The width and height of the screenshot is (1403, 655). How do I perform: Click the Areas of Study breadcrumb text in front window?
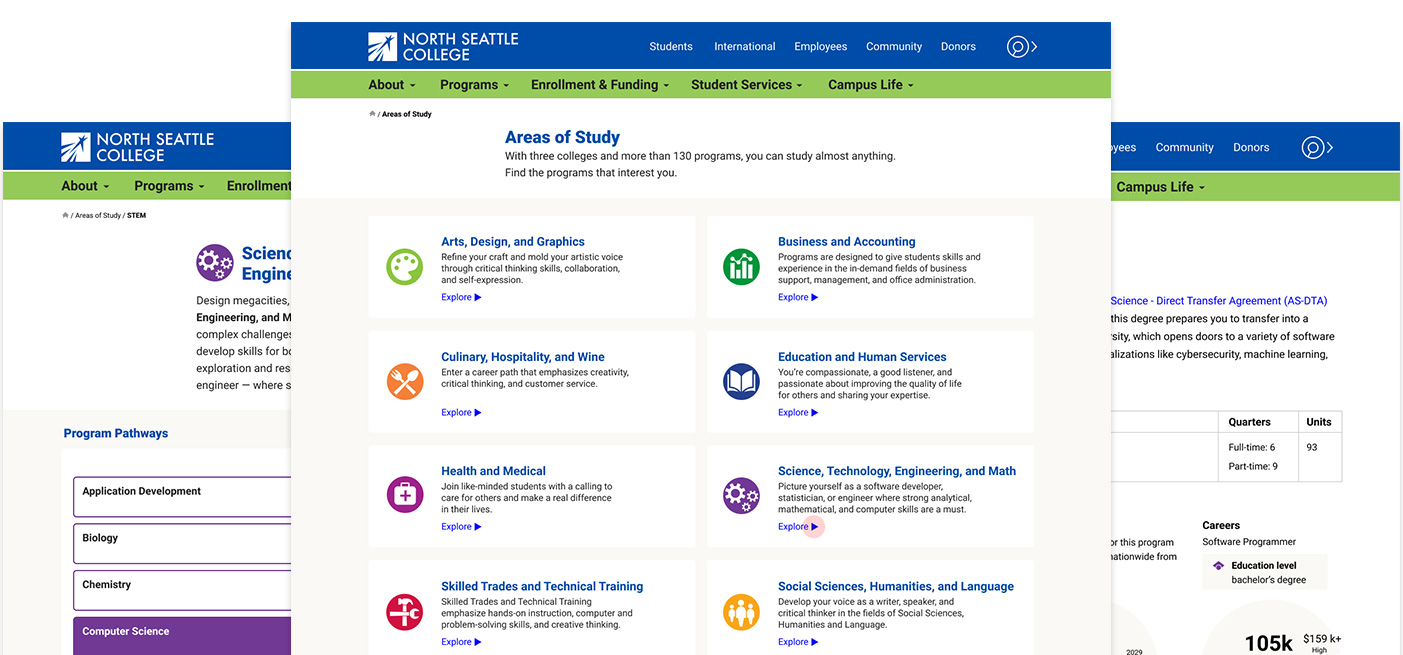pyautogui.click(x=407, y=114)
